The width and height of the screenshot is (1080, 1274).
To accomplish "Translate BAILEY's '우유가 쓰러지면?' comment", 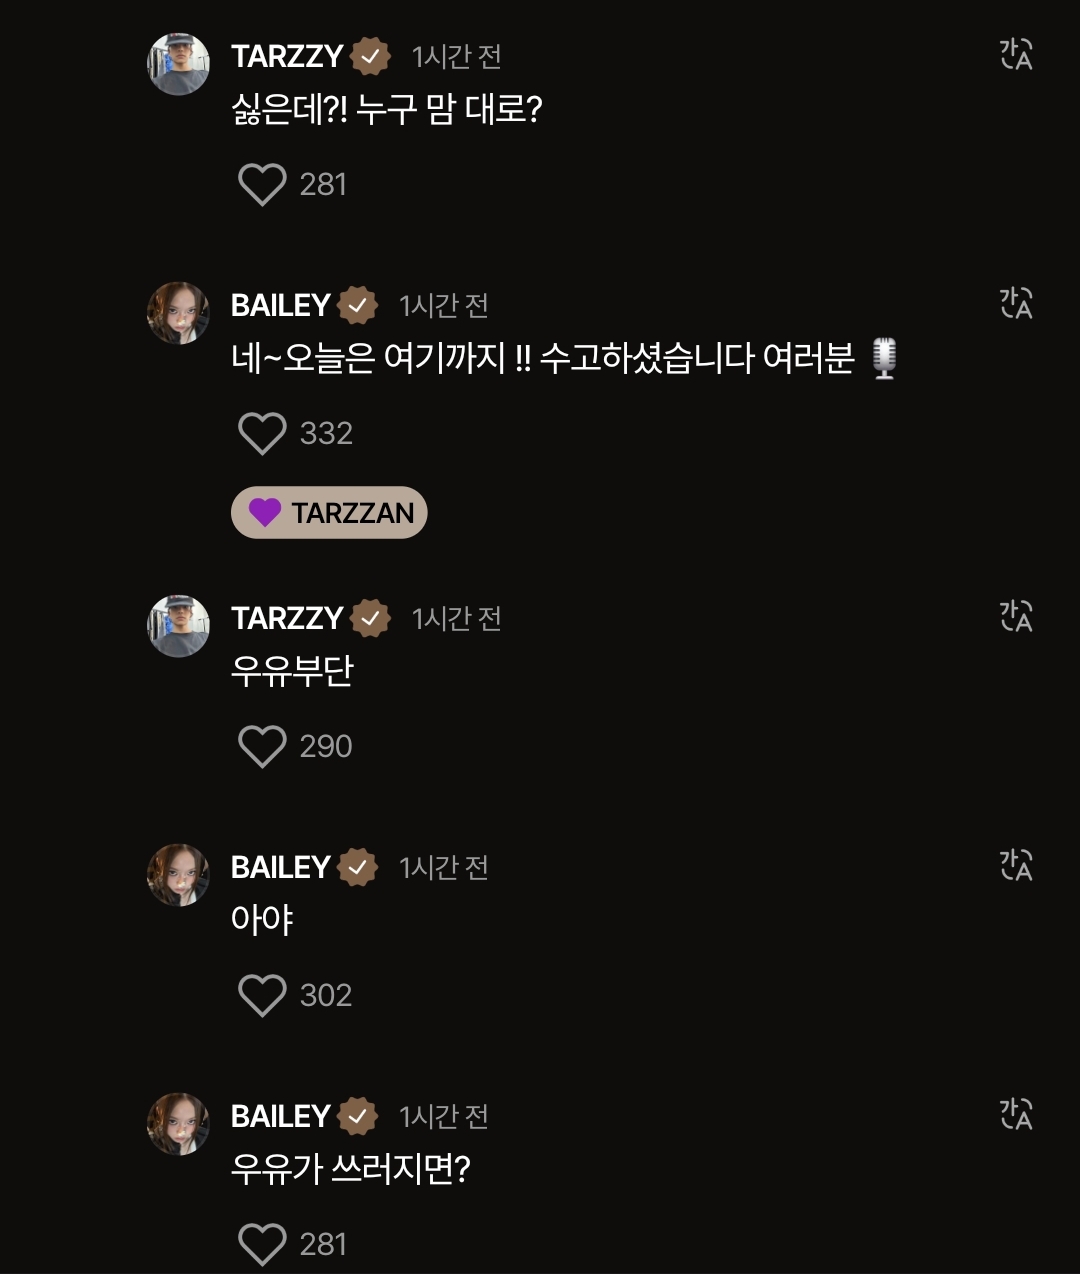I will [1016, 1115].
